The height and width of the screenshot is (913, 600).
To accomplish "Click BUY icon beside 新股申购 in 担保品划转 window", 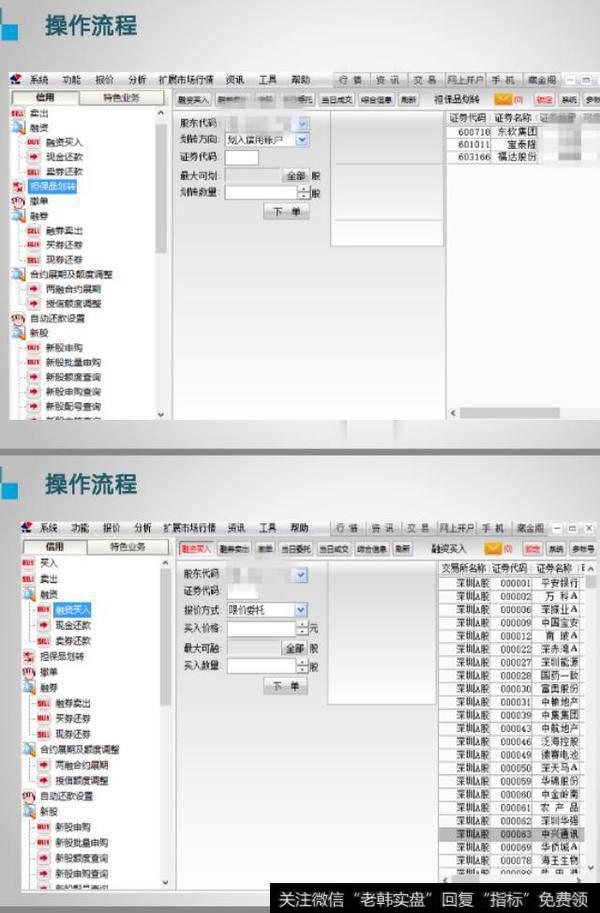I will click(x=33, y=348).
